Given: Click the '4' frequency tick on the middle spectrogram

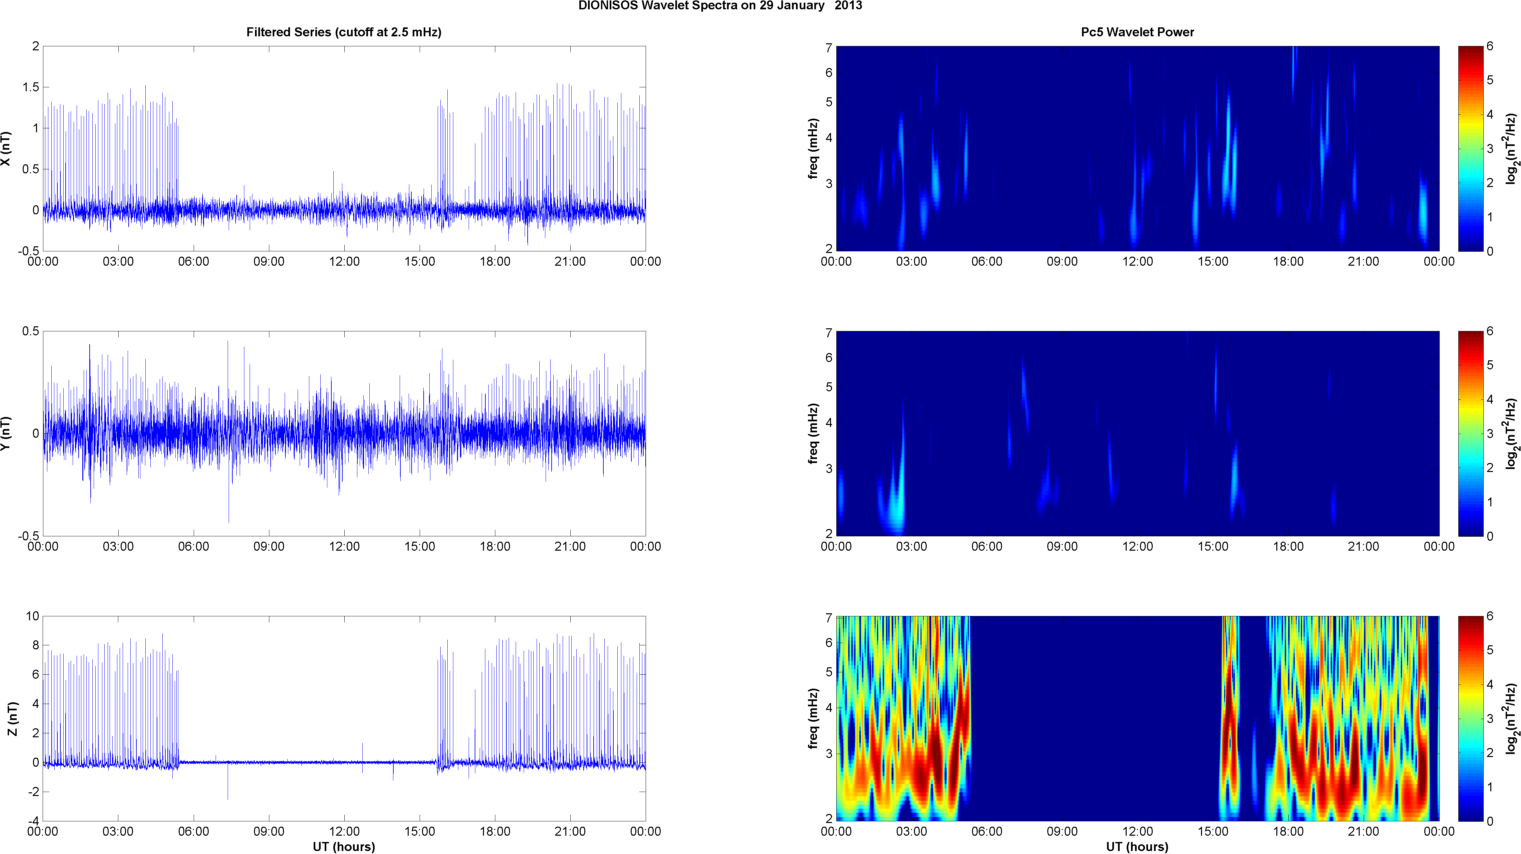Looking at the screenshot, I should 829,423.
